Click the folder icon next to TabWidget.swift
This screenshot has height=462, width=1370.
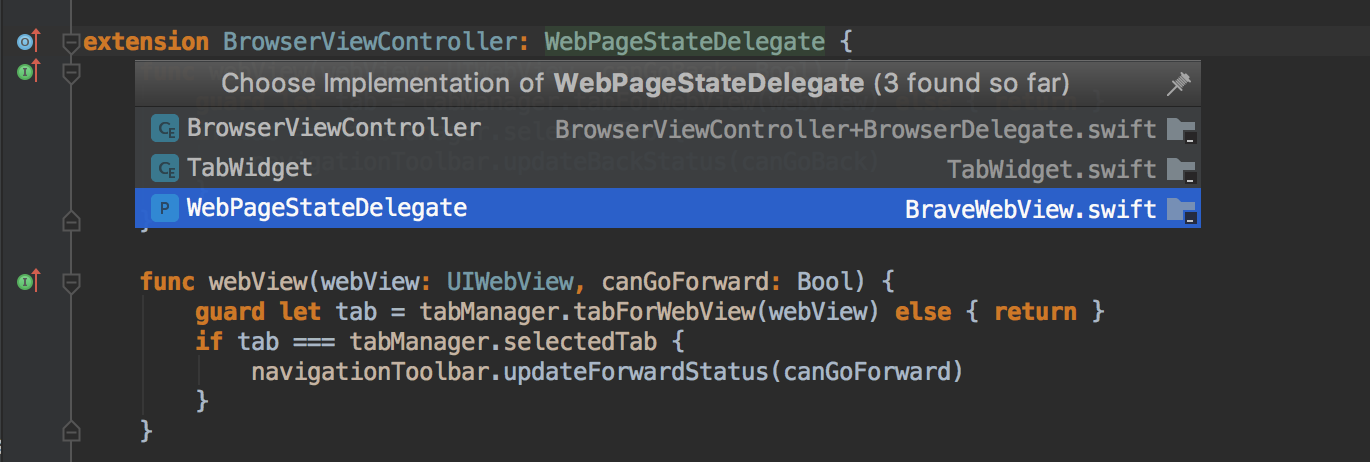tap(1181, 169)
